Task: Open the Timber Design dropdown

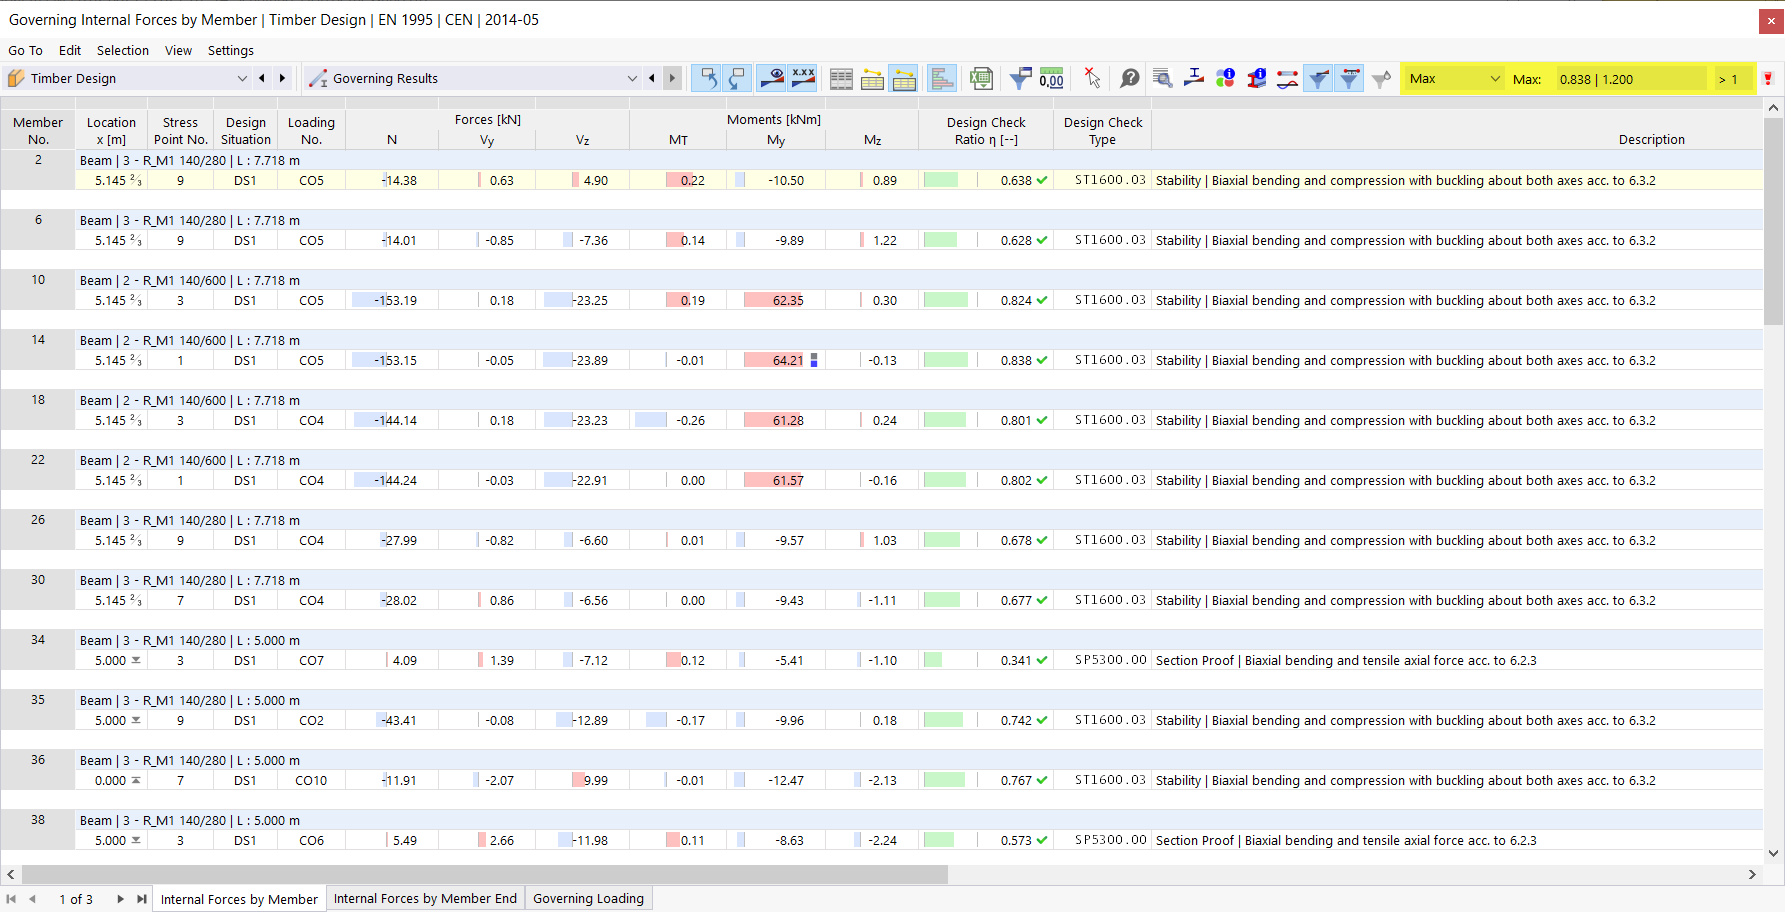Action: point(127,78)
